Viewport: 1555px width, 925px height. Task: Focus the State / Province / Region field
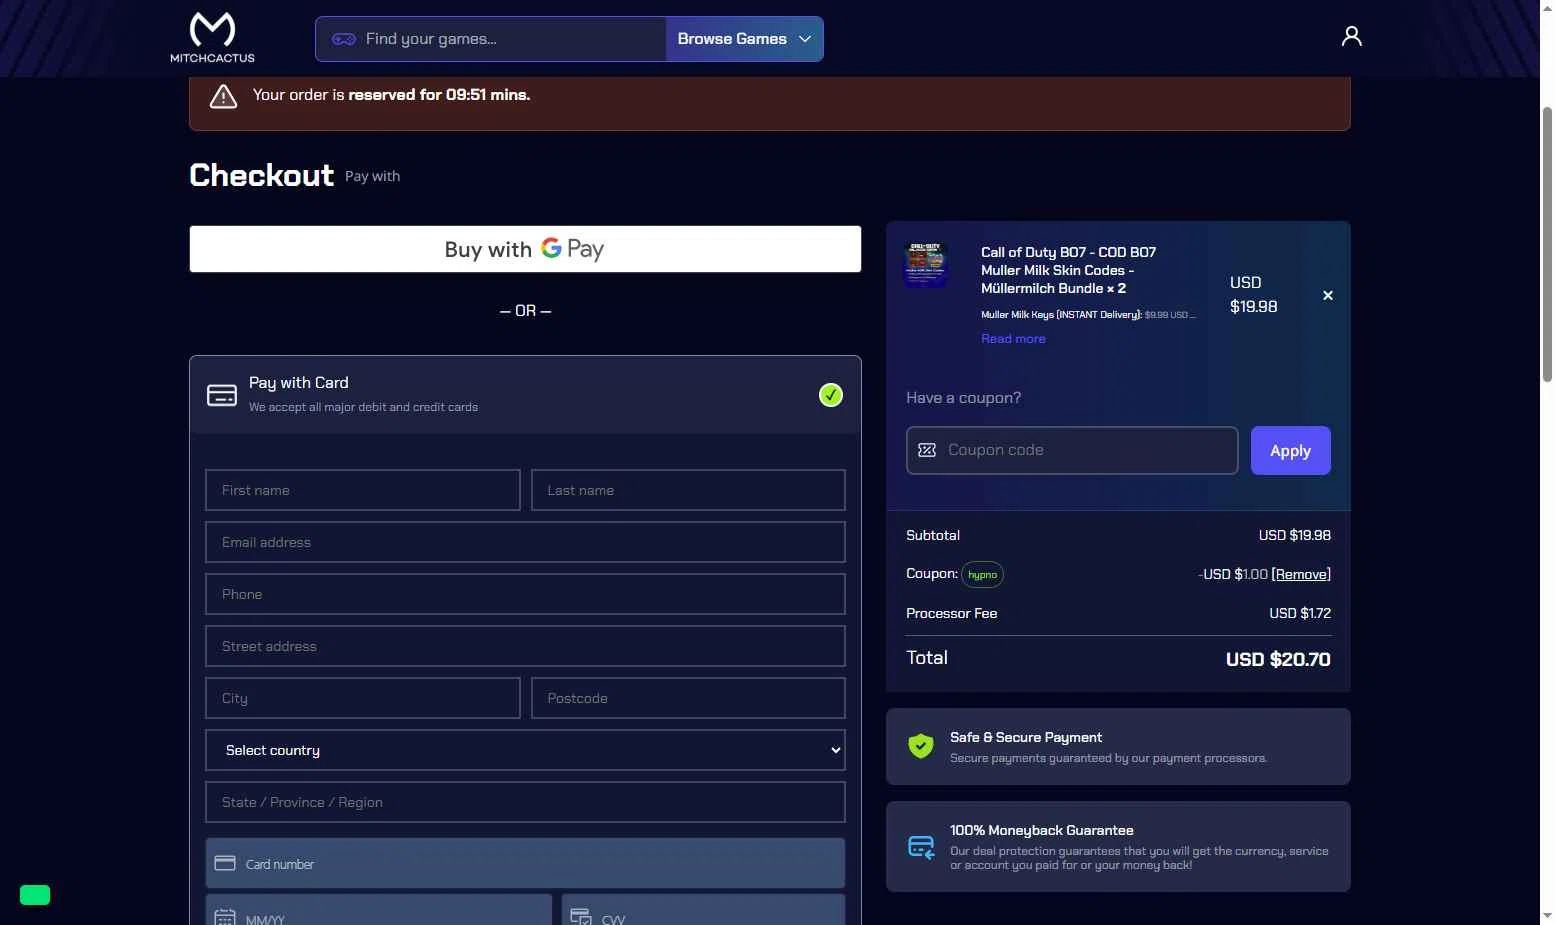(x=525, y=802)
